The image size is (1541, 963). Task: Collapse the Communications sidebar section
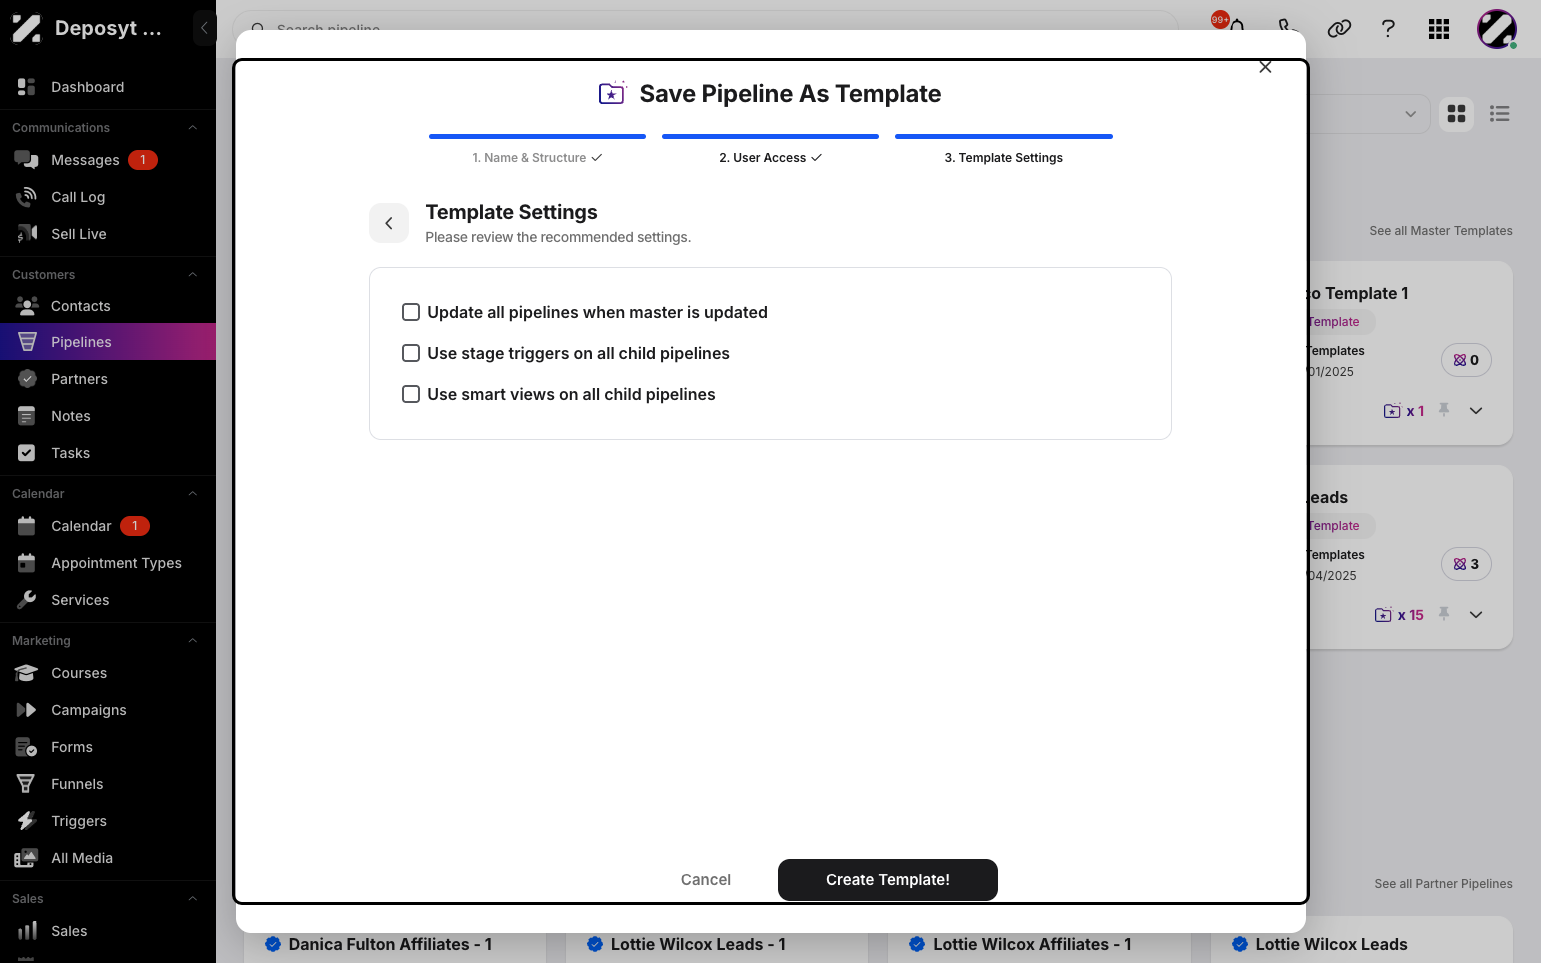pyautogui.click(x=193, y=128)
